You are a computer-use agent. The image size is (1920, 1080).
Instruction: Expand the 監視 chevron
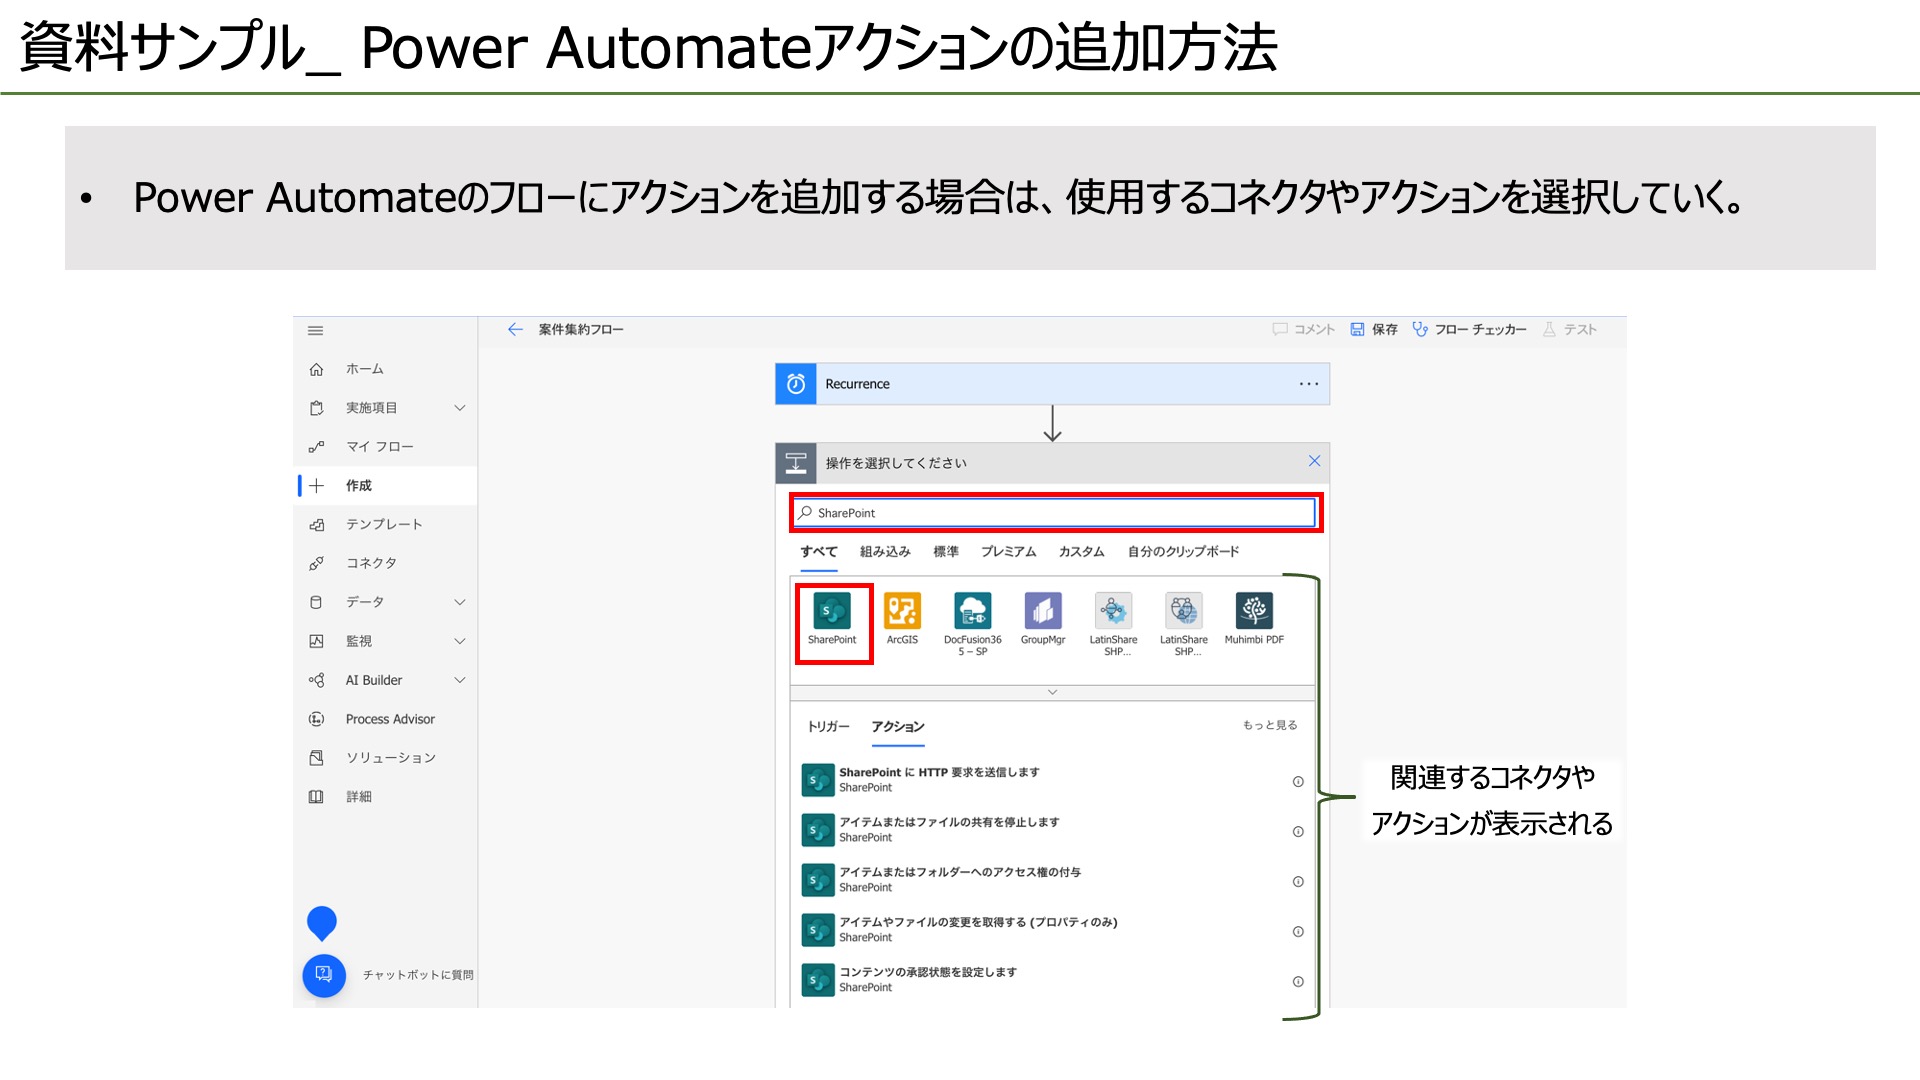[x=460, y=641]
